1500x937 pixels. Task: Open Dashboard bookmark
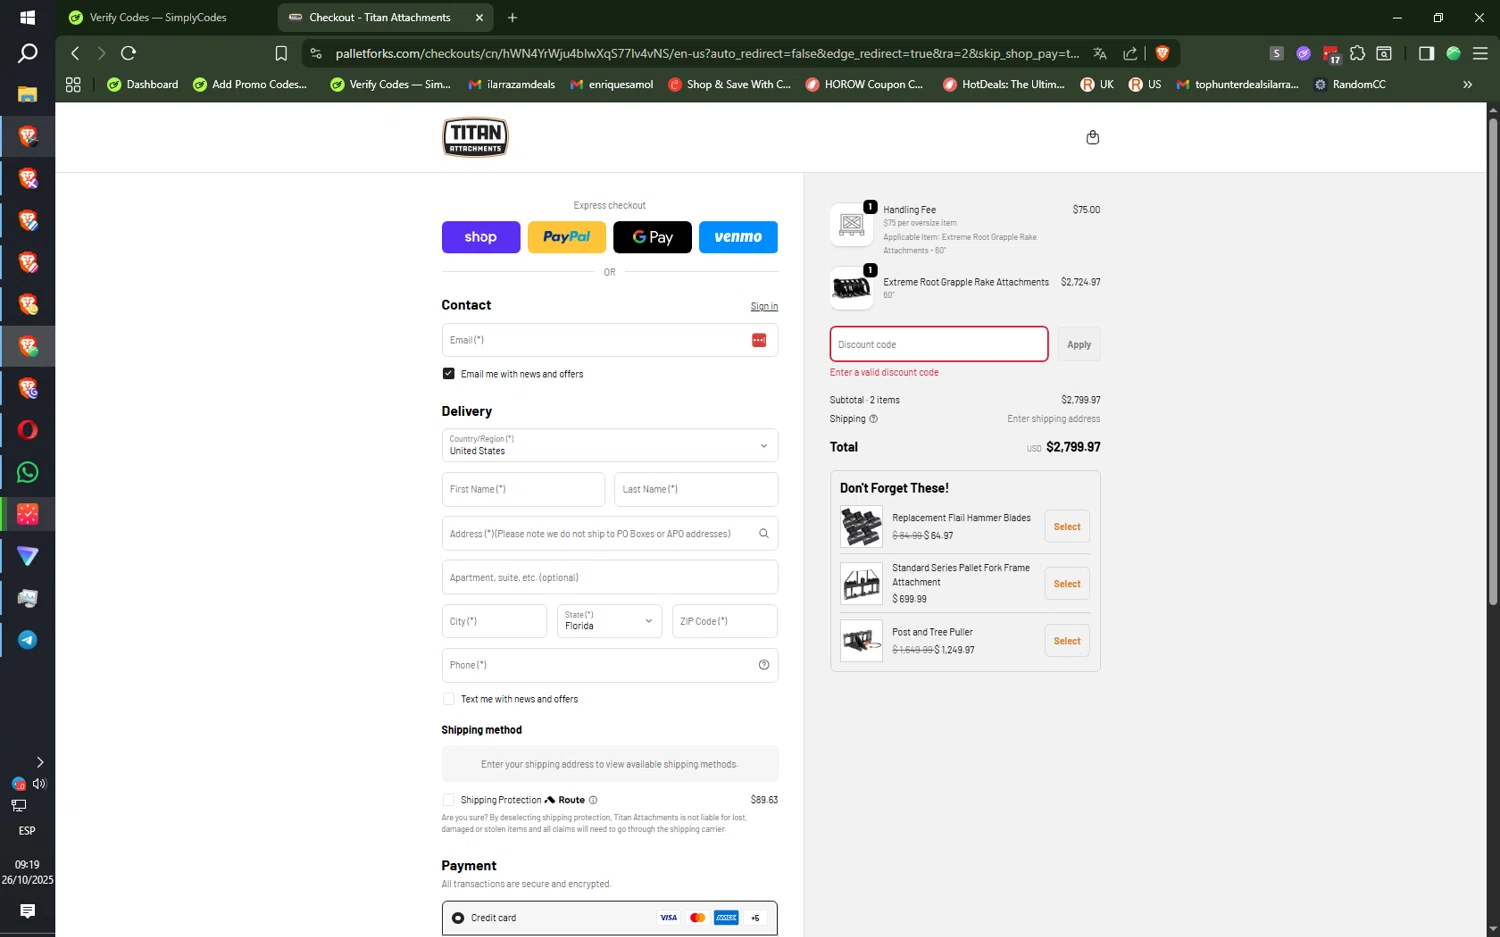[x=142, y=84]
